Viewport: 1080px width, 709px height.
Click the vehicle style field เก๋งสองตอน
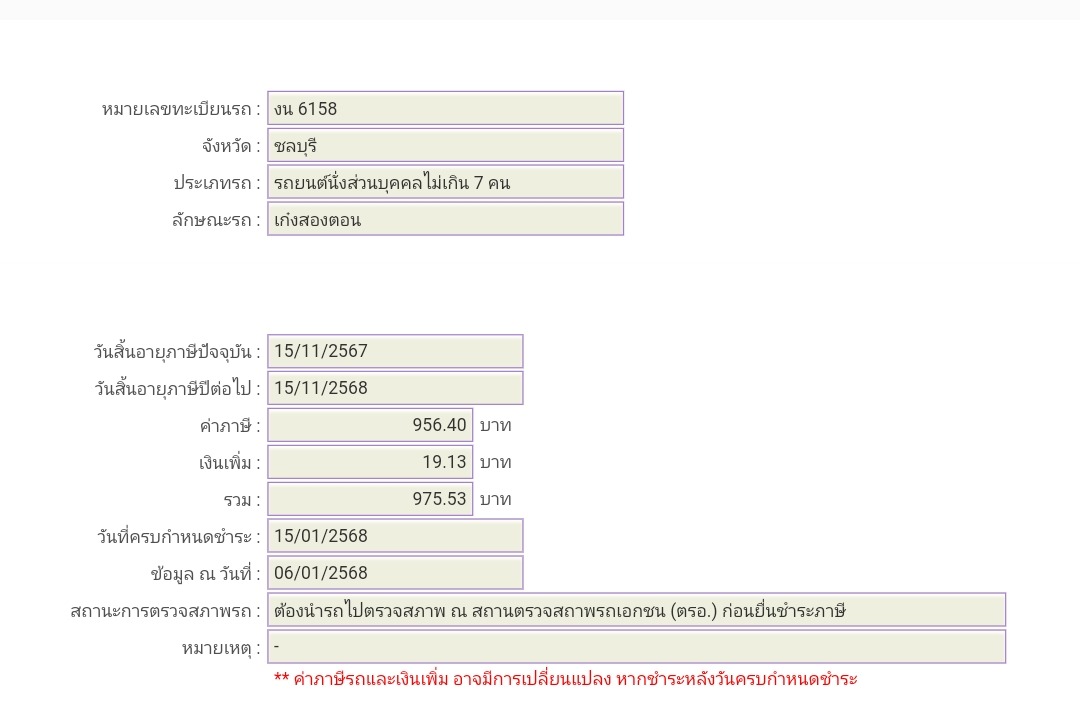coord(446,219)
